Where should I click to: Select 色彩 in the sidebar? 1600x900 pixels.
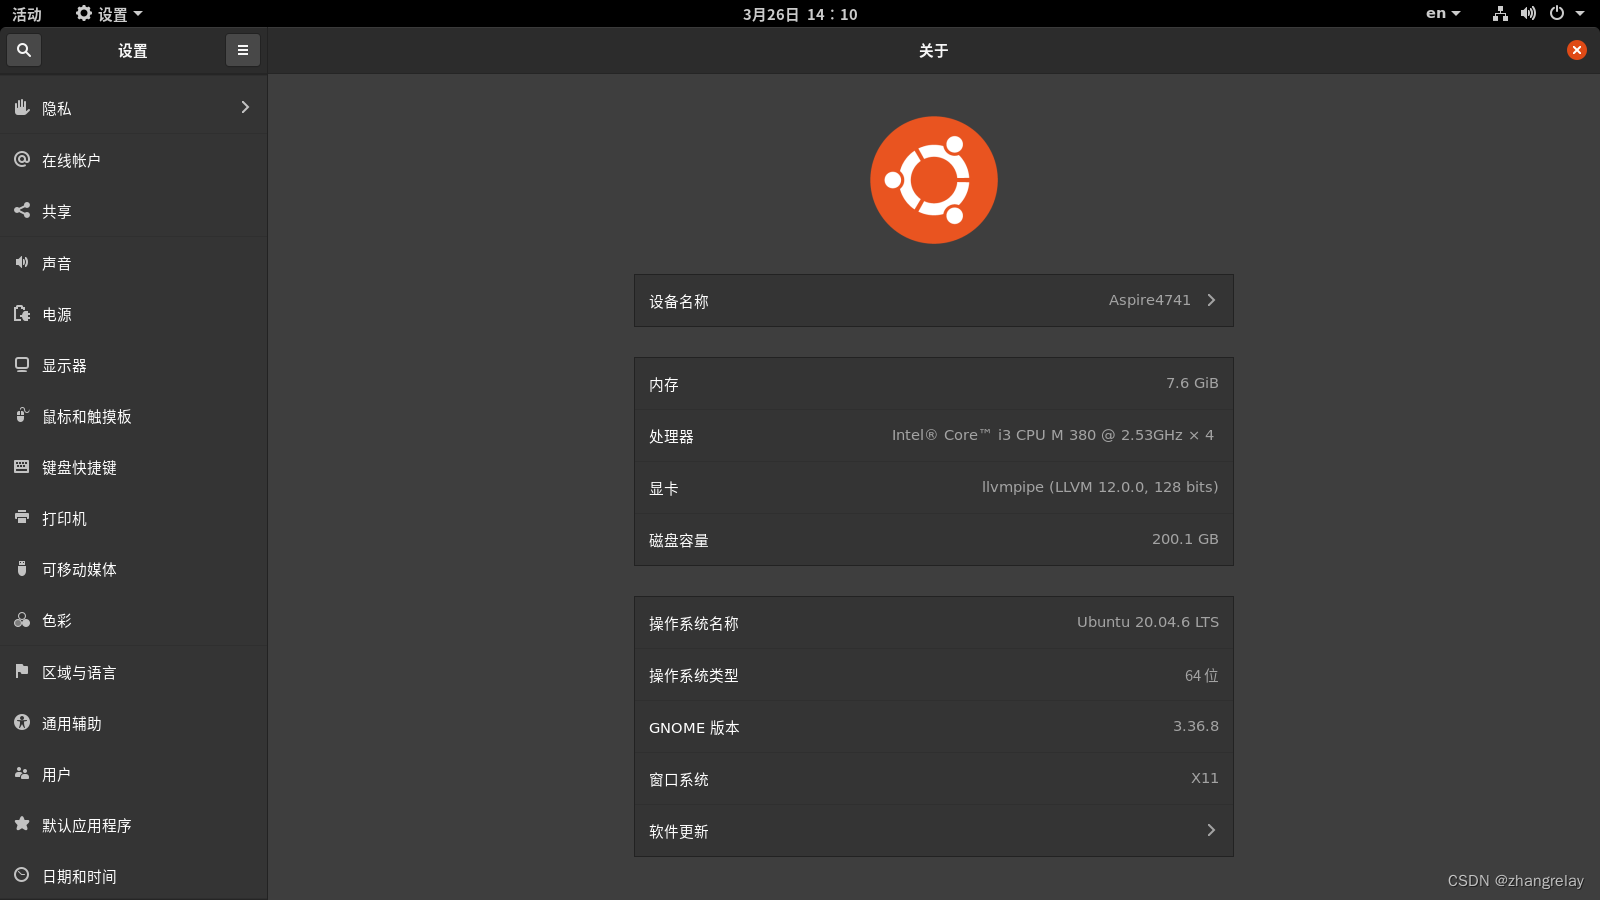pos(134,620)
